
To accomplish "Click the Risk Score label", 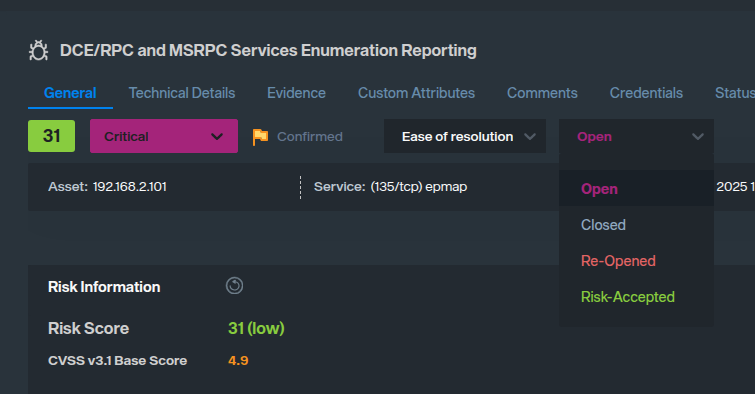I will pyautogui.click(x=89, y=328).
